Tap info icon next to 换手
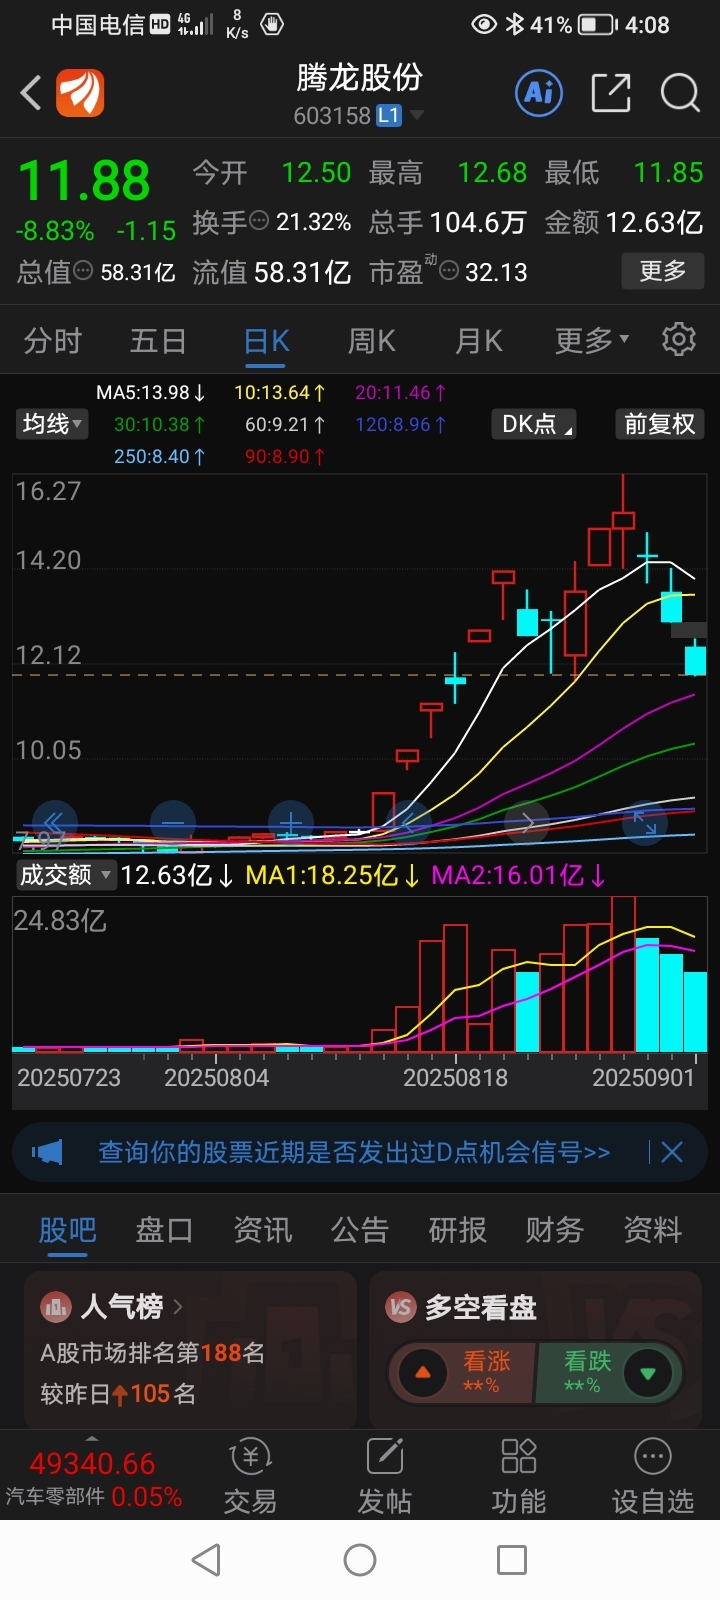 click(259, 221)
